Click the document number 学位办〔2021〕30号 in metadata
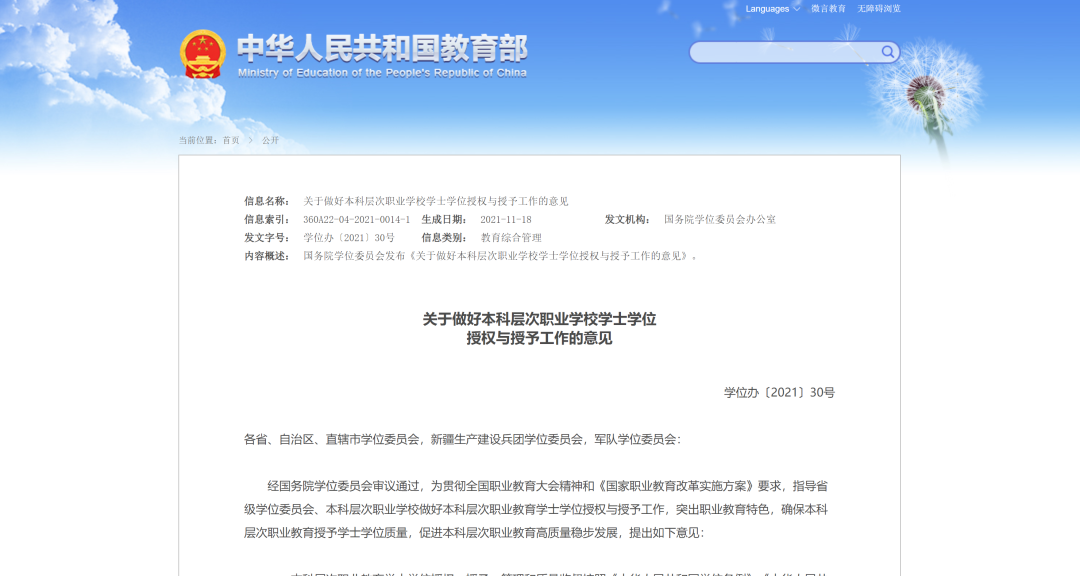The image size is (1080, 576). [x=349, y=238]
